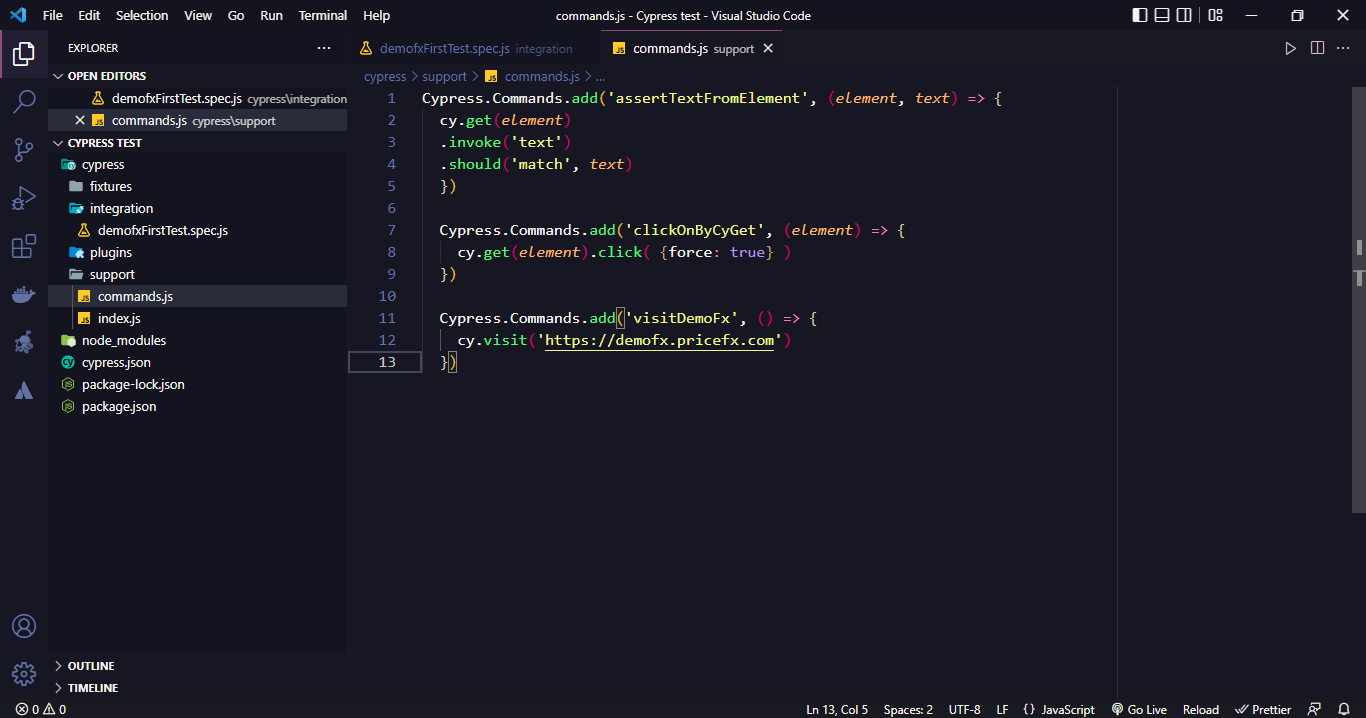Image resolution: width=1366 pixels, height=718 pixels.
Task: Expand the node_modules folder
Action: 123,340
